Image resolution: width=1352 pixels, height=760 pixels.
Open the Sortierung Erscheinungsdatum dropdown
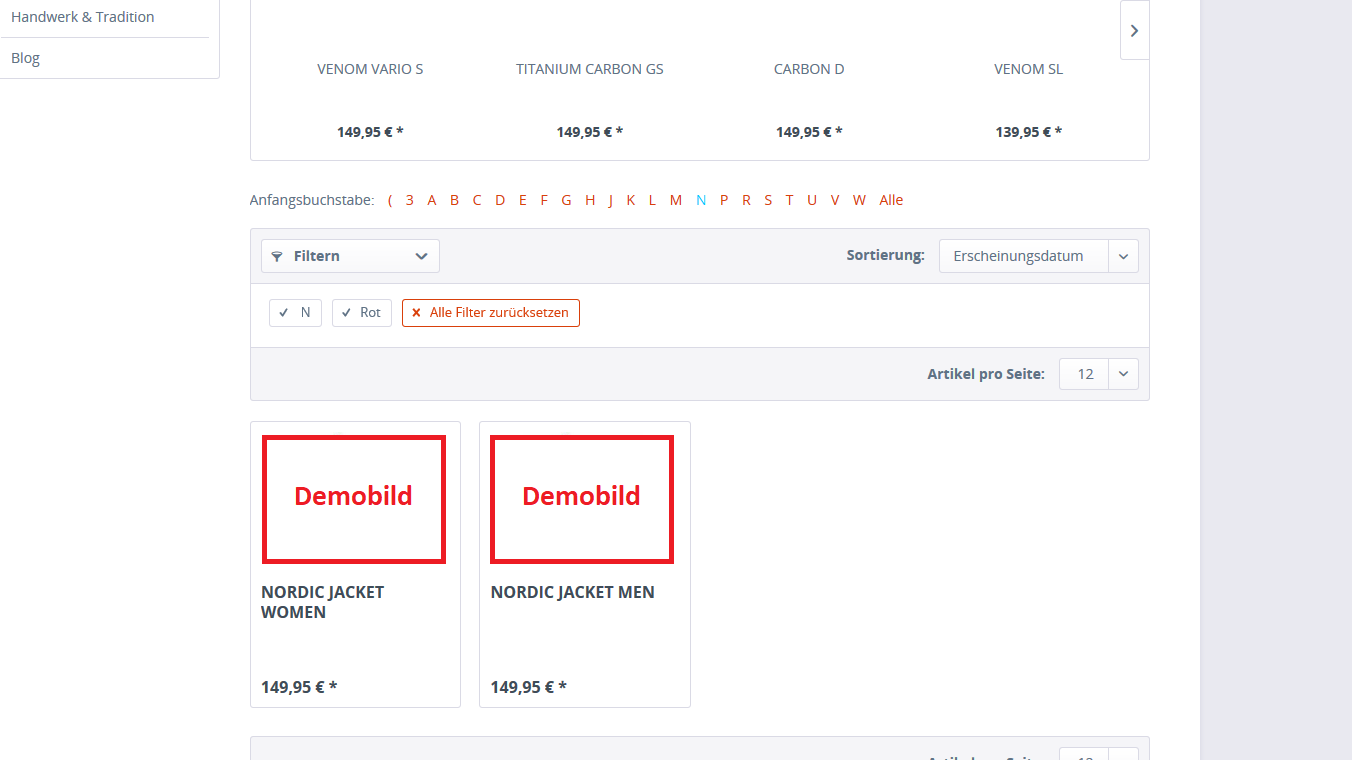(x=1038, y=256)
